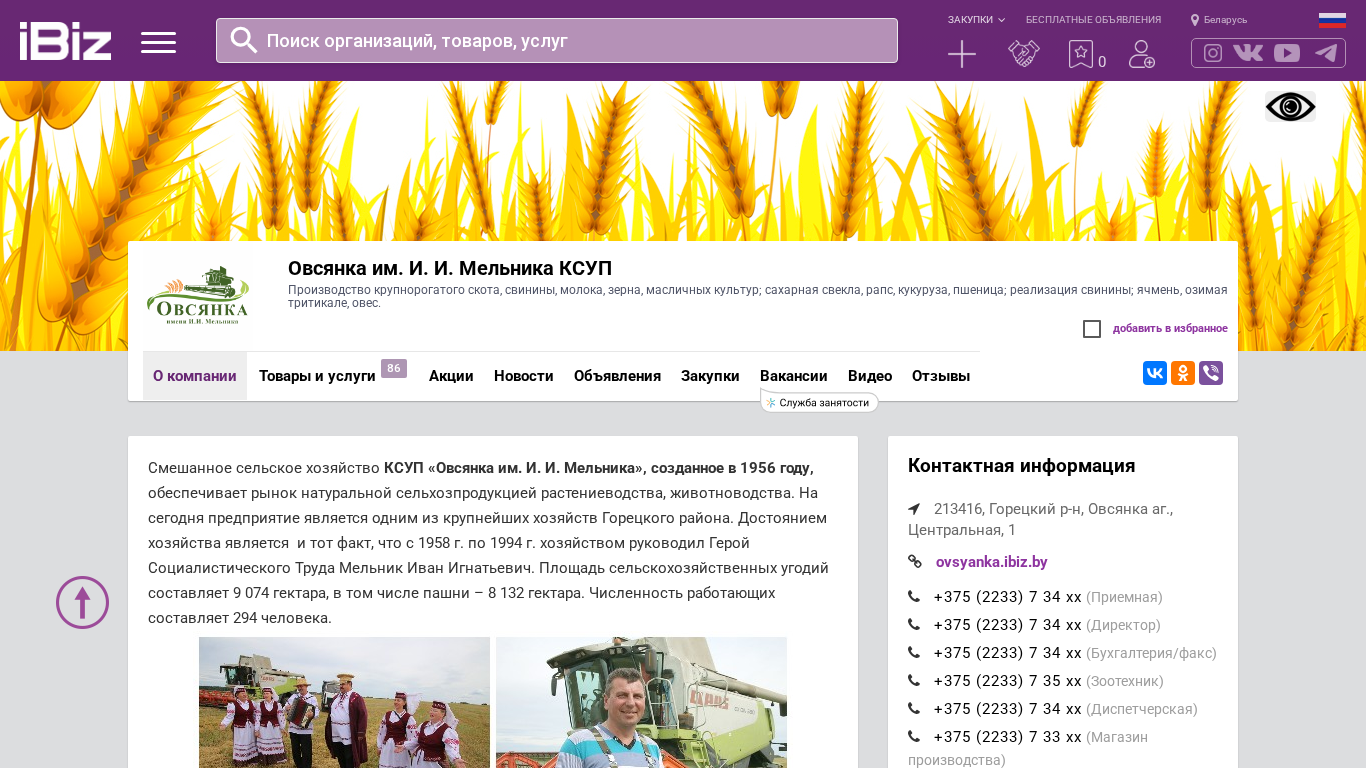This screenshot has width=1366, height=768.
Task: Open the iBiz VK page in header
Action: tap(1248, 53)
